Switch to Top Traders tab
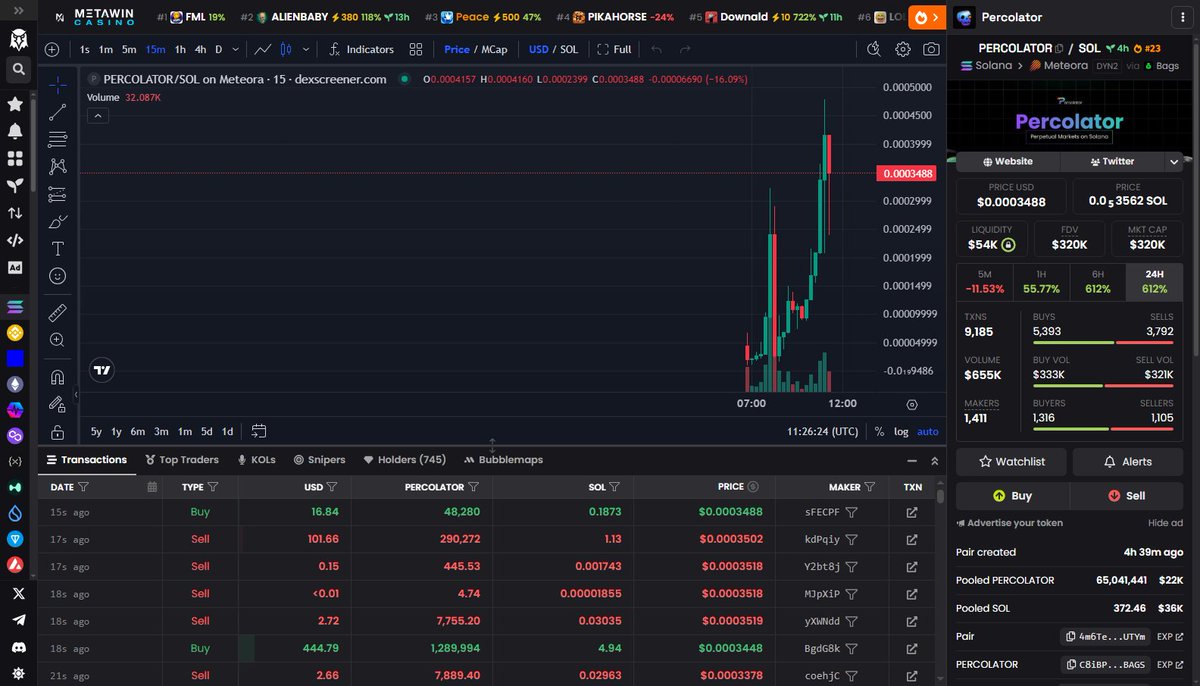Screen dimensions: 1200x686 [x=182, y=460]
